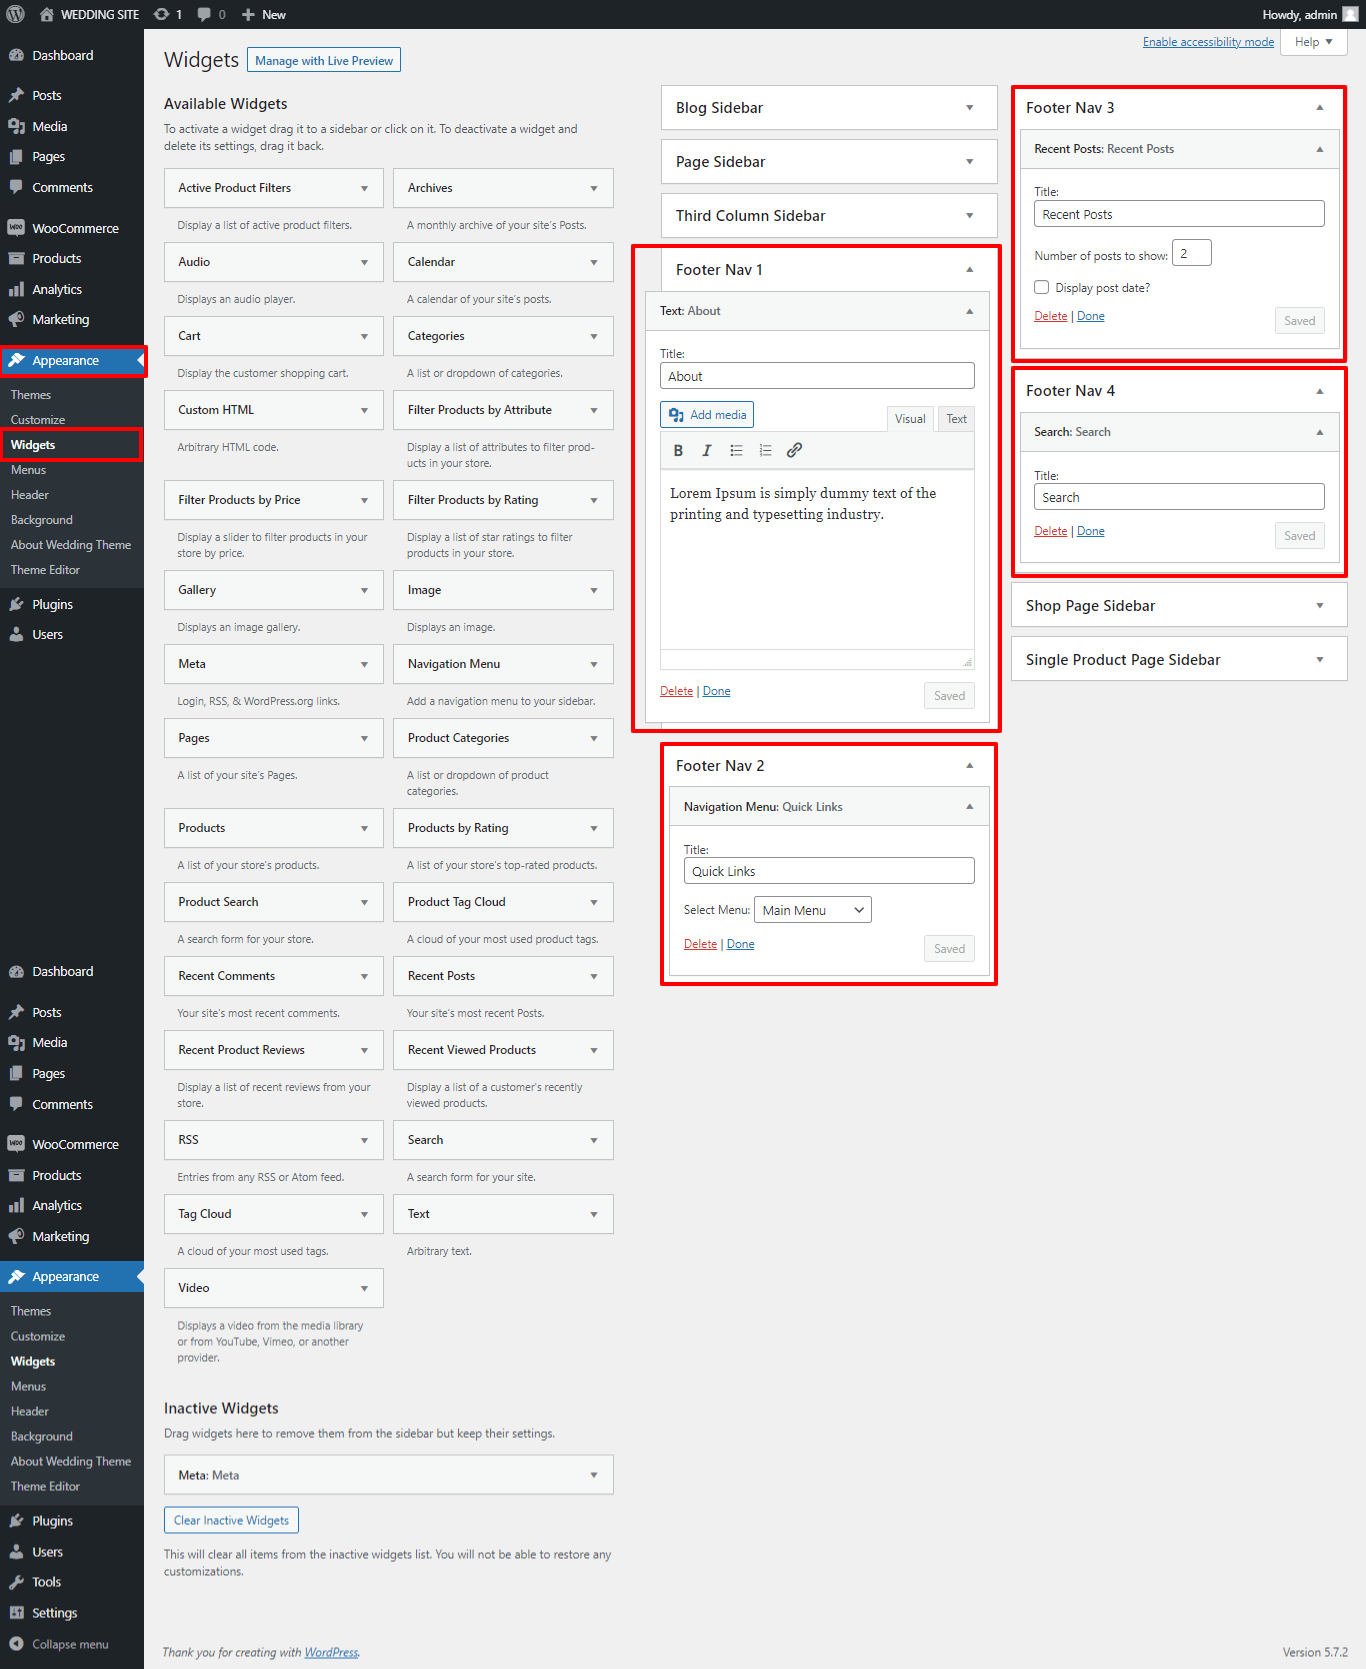
Task: Click Manage with Live Preview button
Action: click(324, 61)
